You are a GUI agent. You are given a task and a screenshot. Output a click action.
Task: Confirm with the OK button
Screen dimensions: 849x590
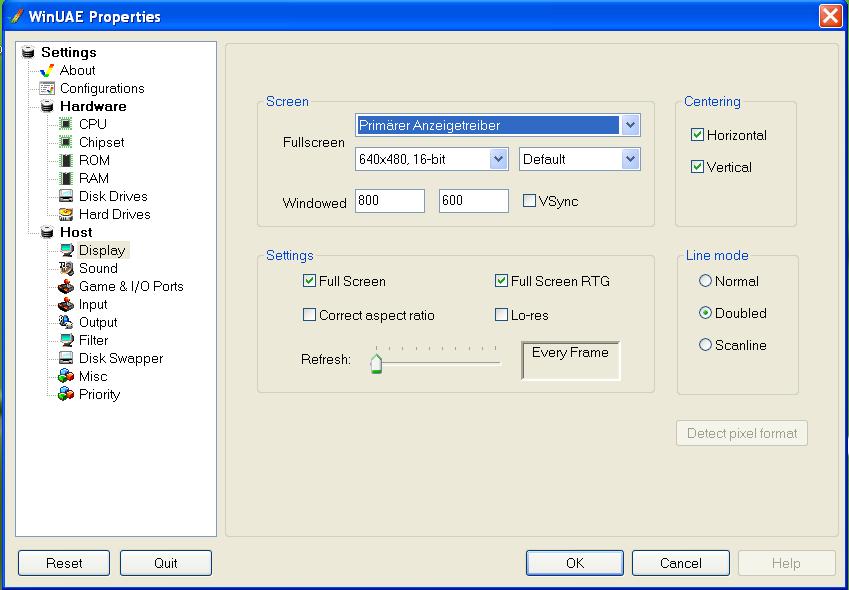574,563
